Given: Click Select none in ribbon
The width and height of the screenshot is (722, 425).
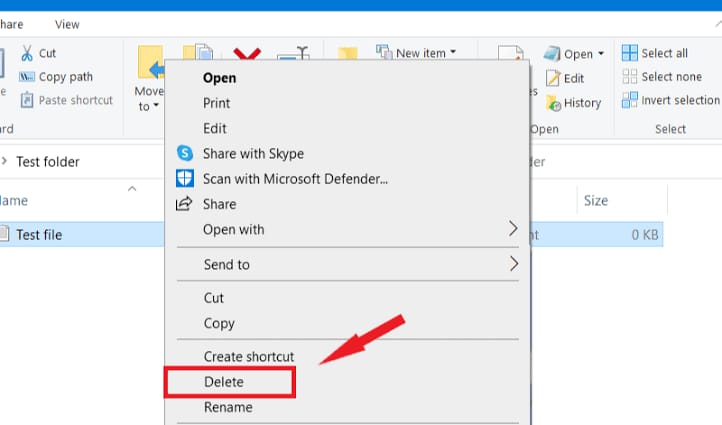Looking at the screenshot, I should click(662, 76).
